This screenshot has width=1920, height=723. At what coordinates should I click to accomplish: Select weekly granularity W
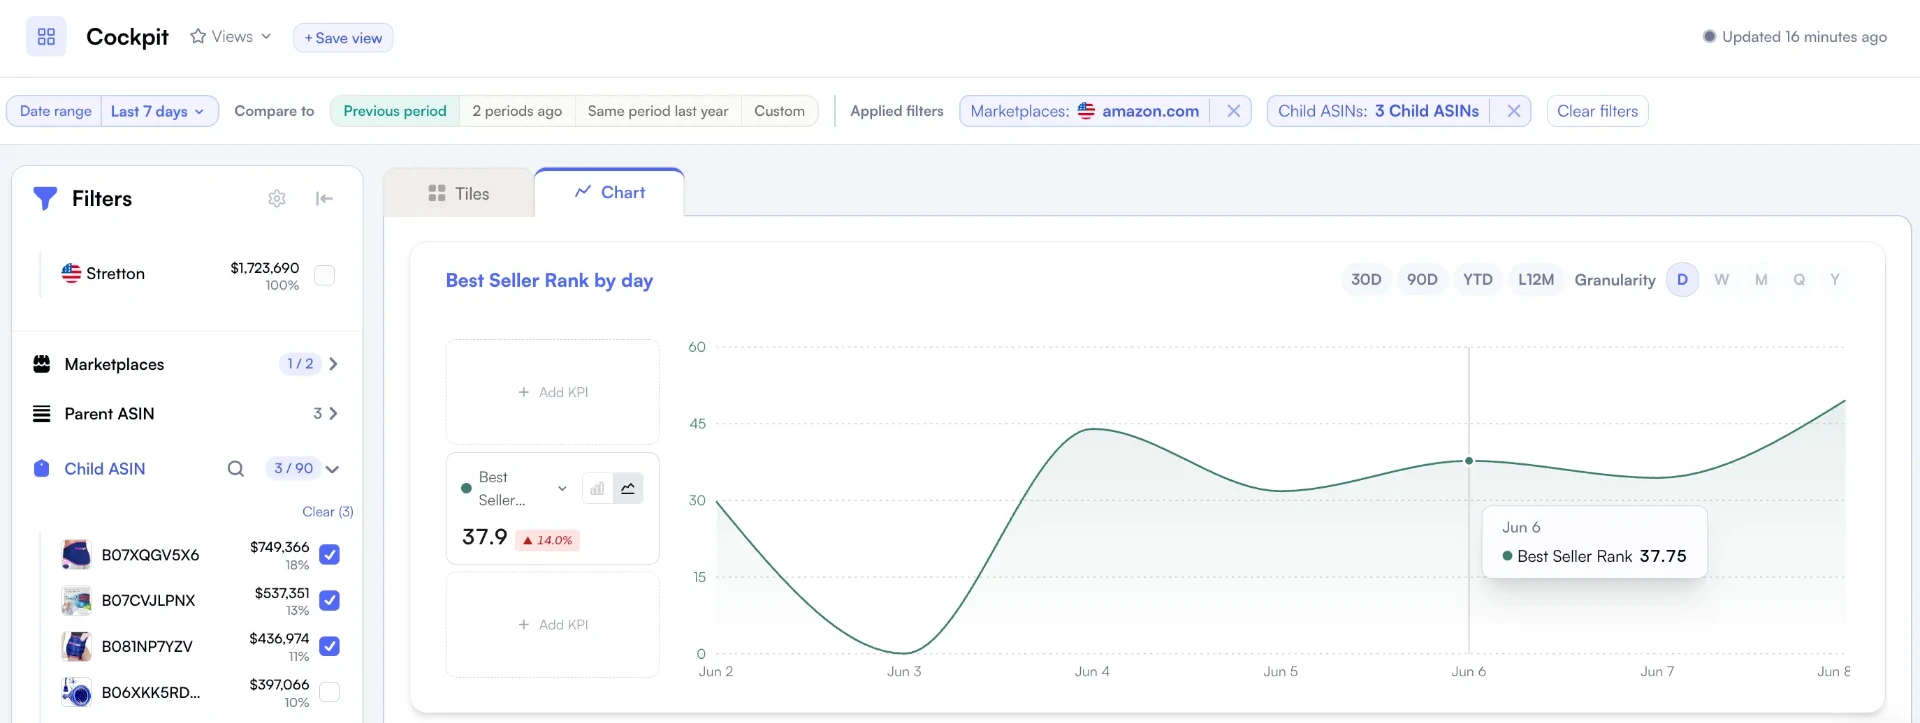click(1721, 280)
